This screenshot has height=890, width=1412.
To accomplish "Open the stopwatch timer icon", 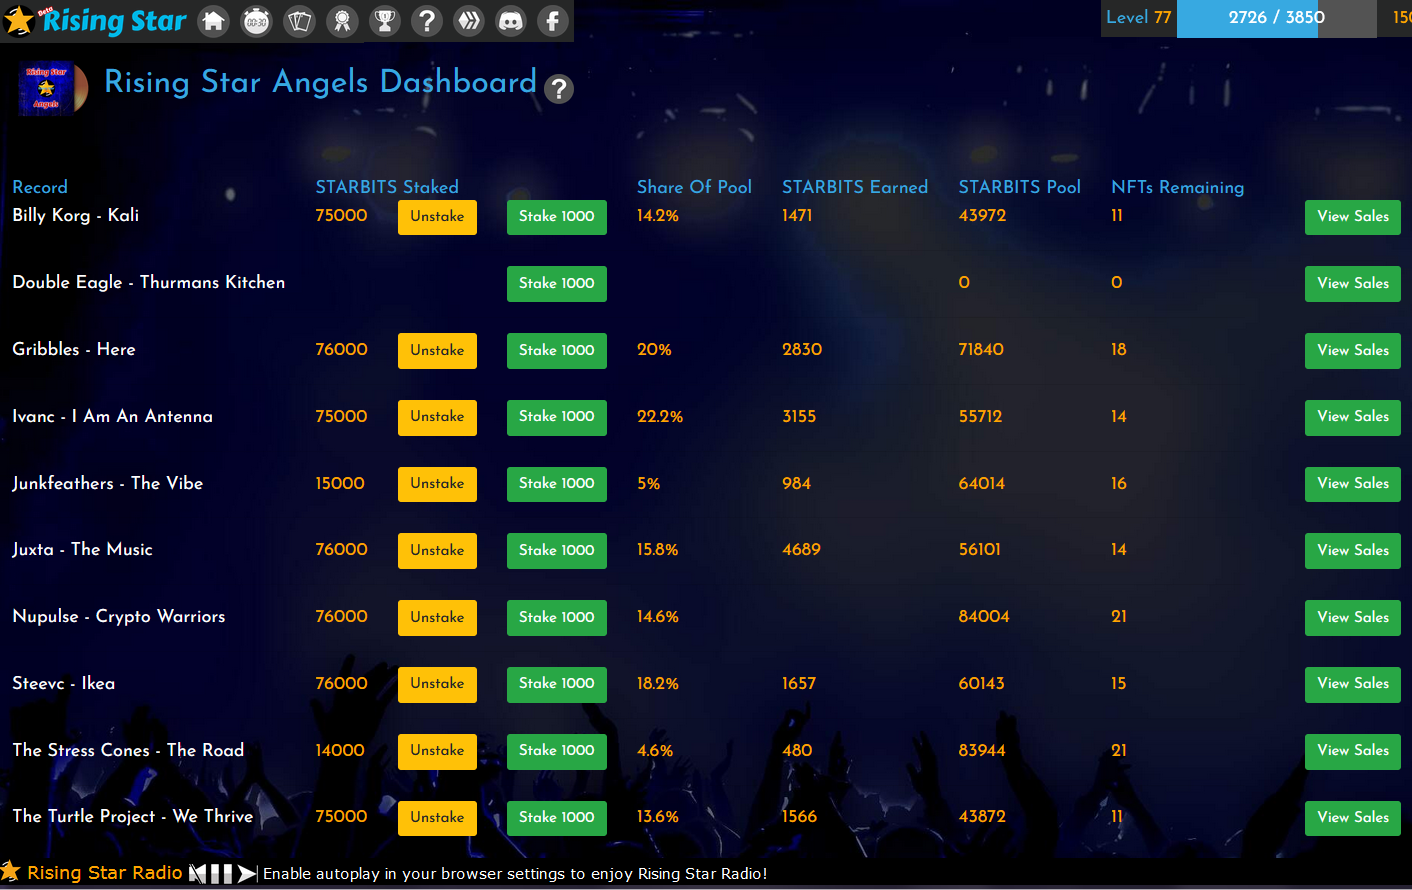I will point(257,21).
